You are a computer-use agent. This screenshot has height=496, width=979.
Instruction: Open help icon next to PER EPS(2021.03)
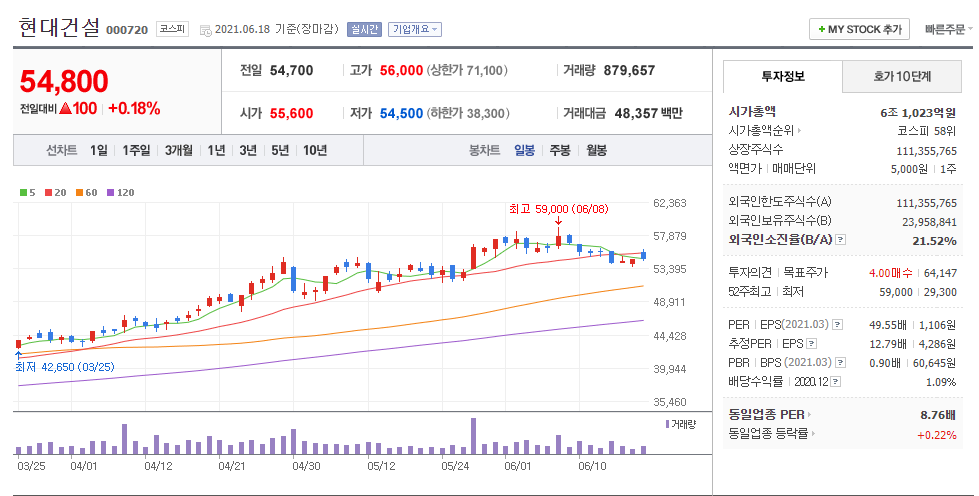coord(838,325)
